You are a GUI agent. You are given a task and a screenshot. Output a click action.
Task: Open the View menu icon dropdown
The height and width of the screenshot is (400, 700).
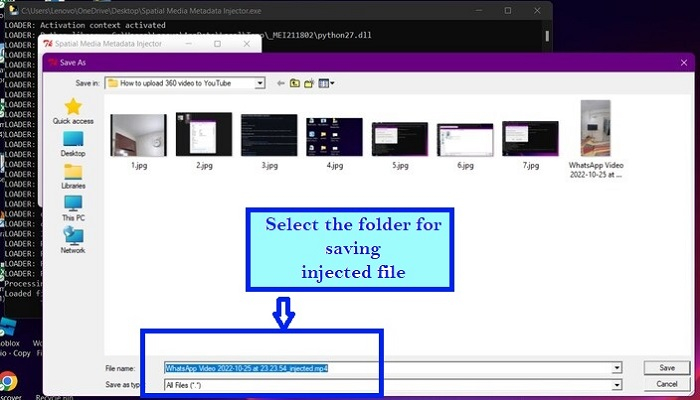[325, 83]
